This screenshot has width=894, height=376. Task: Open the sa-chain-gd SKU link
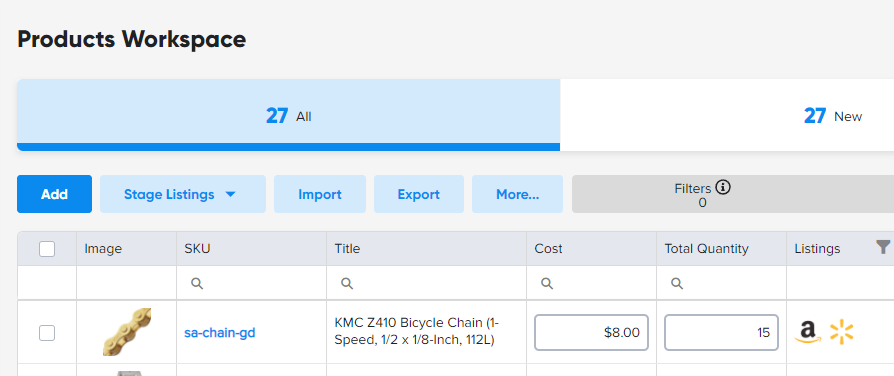tap(220, 333)
